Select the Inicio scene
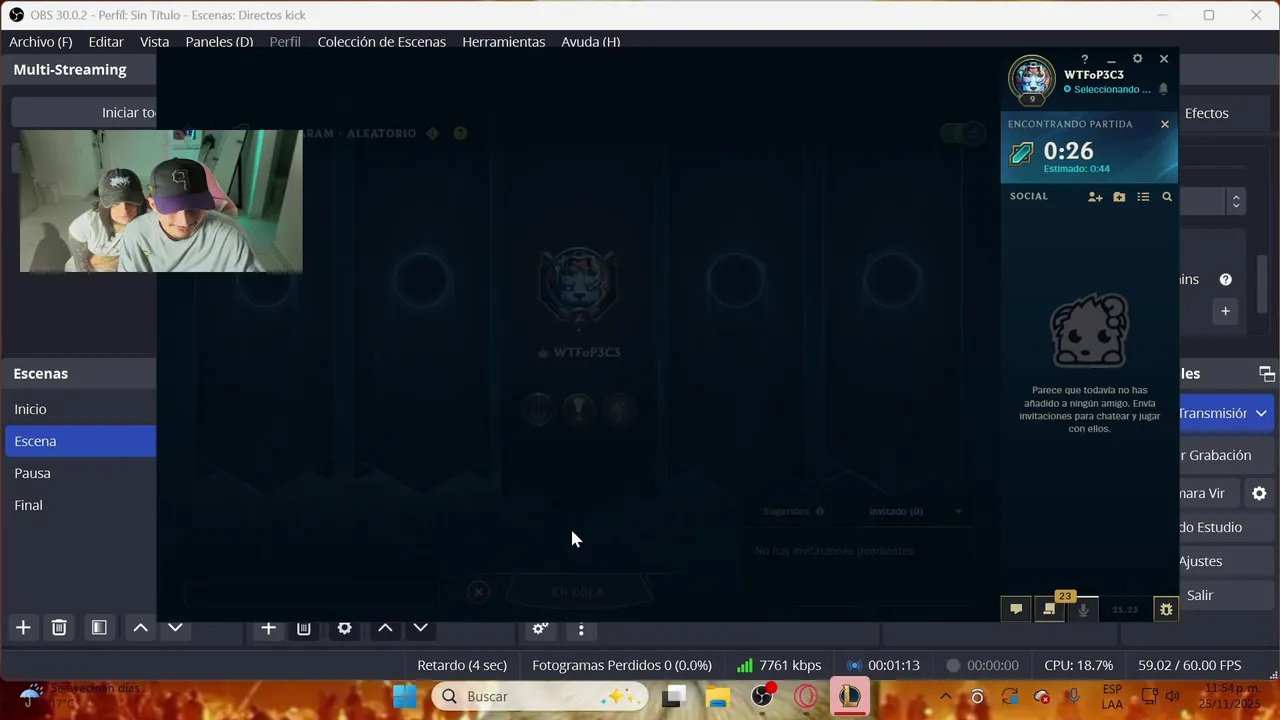This screenshot has width=1280, height=720. click(x=80, y=409)
